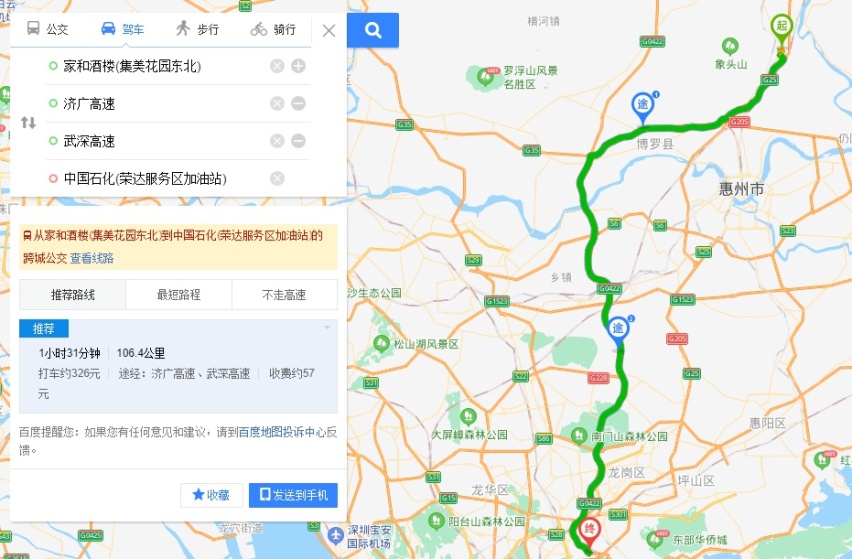The height and width of the screenshot is (559, 852).
Task: Remove the 武深高速 waypoint with minus icon
Action: coord(298,141)
